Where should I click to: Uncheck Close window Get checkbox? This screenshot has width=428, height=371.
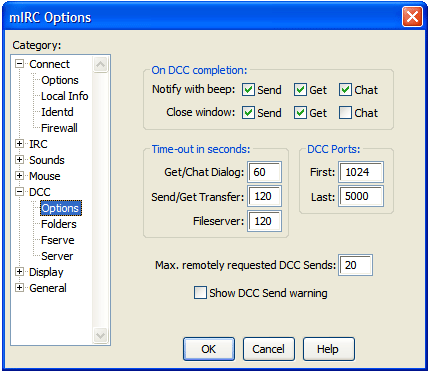tap(300, 113)
